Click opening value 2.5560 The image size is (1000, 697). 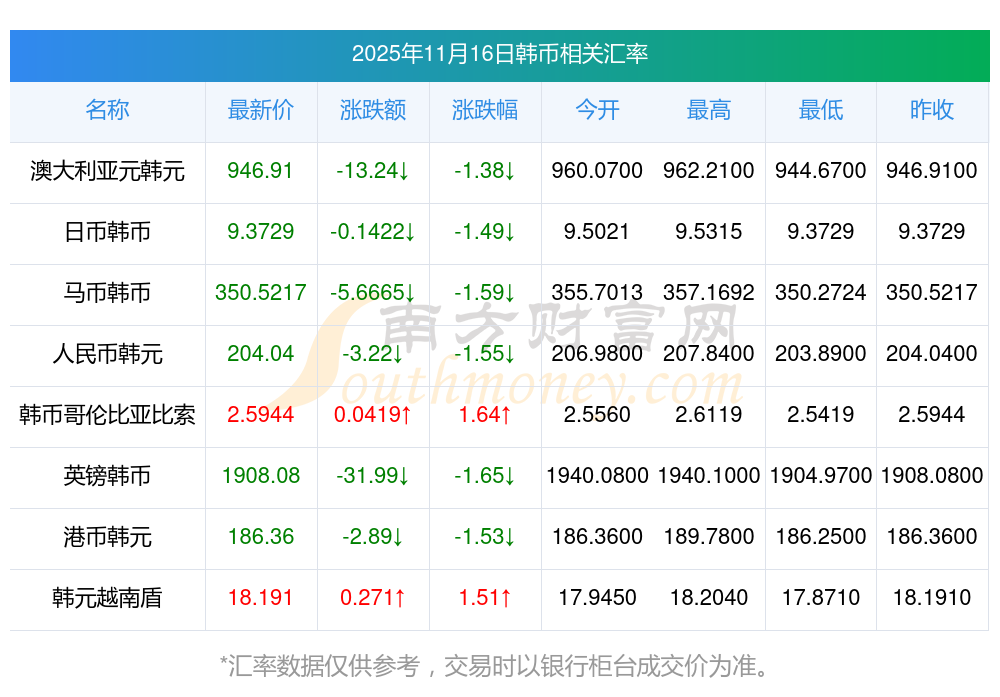point(597,415)
